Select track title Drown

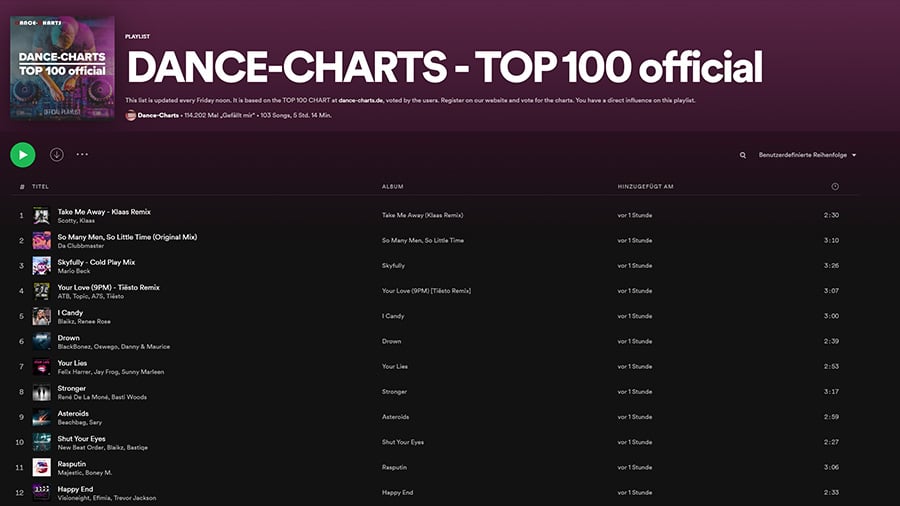[68, 338]
